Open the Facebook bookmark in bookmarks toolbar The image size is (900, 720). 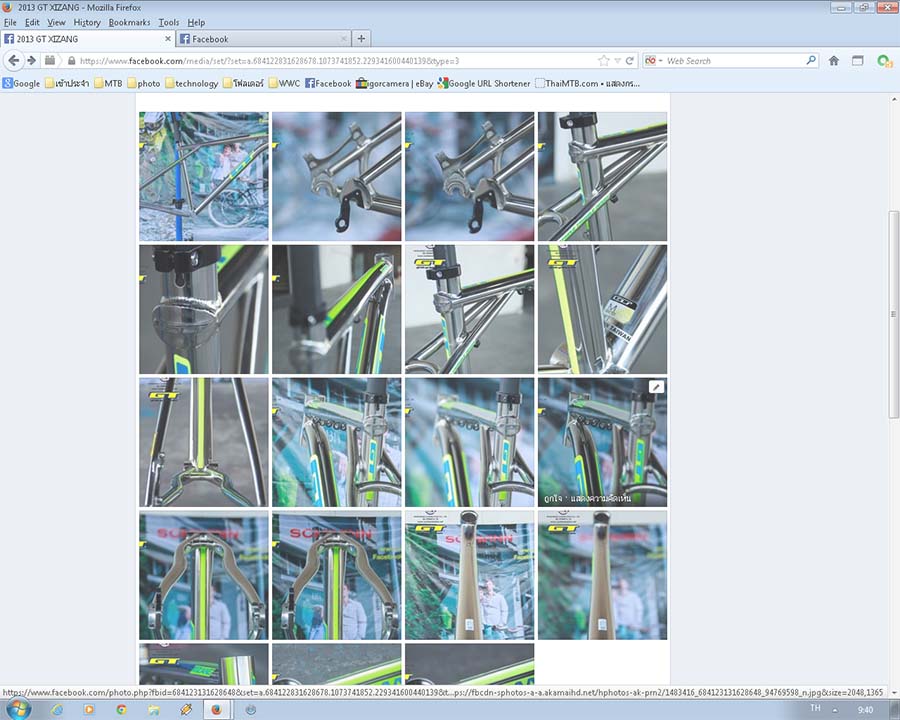[328, 83]
